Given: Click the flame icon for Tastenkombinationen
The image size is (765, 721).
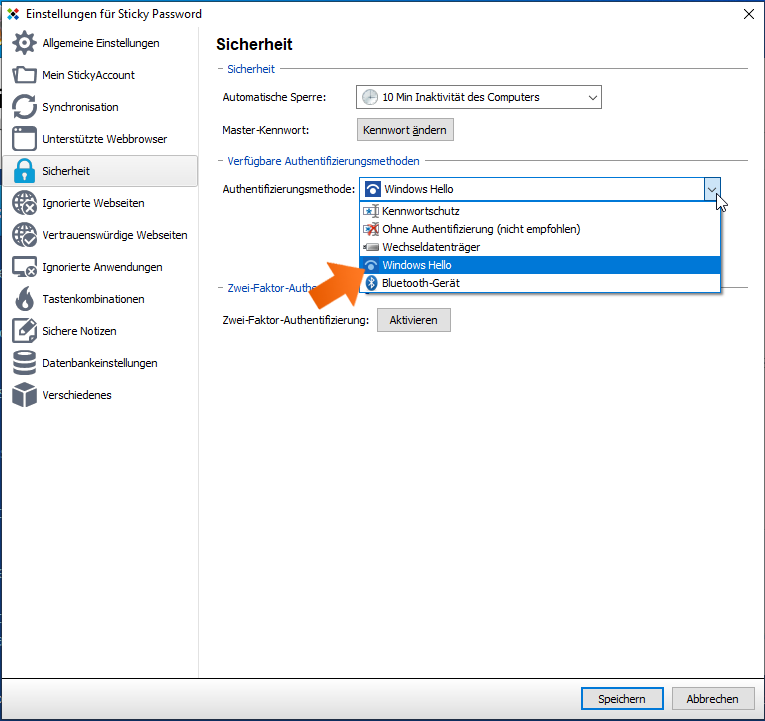Looking at the screenshot, I should click(24, 299).
